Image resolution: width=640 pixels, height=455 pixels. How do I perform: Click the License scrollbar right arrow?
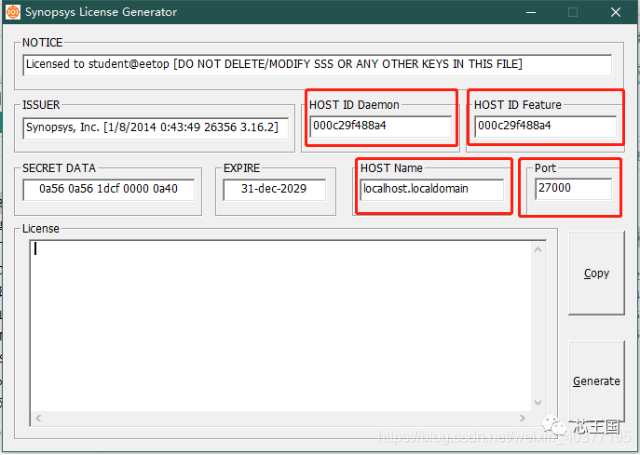coord(521,417)
